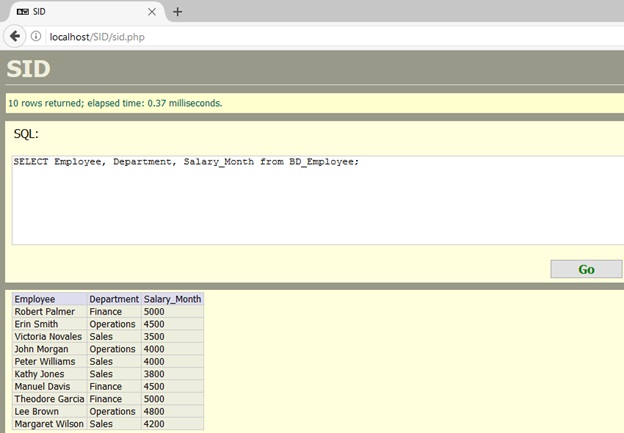This screenshot has height=433, width=624.
Task: Open a new tab with the plus button
Action: 177,12
